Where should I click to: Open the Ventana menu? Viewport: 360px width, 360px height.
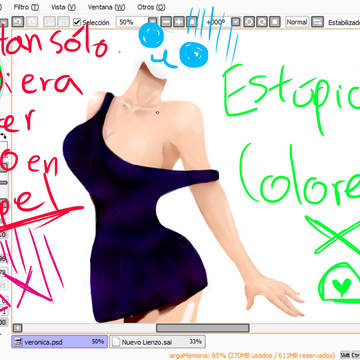[x=106, y=7]
